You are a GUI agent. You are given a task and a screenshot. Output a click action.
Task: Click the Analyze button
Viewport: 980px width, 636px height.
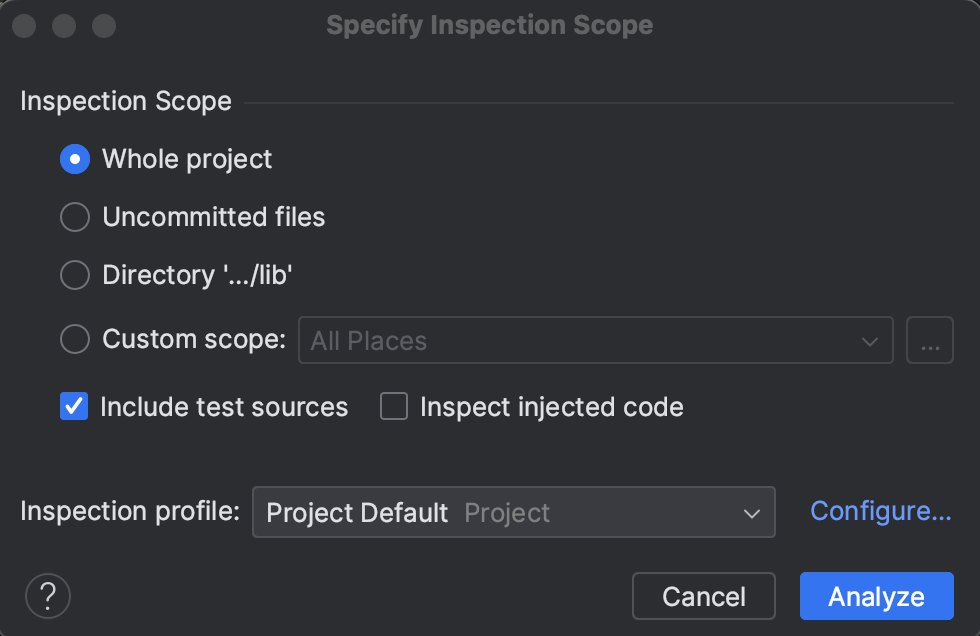click(x=876, y=595)
